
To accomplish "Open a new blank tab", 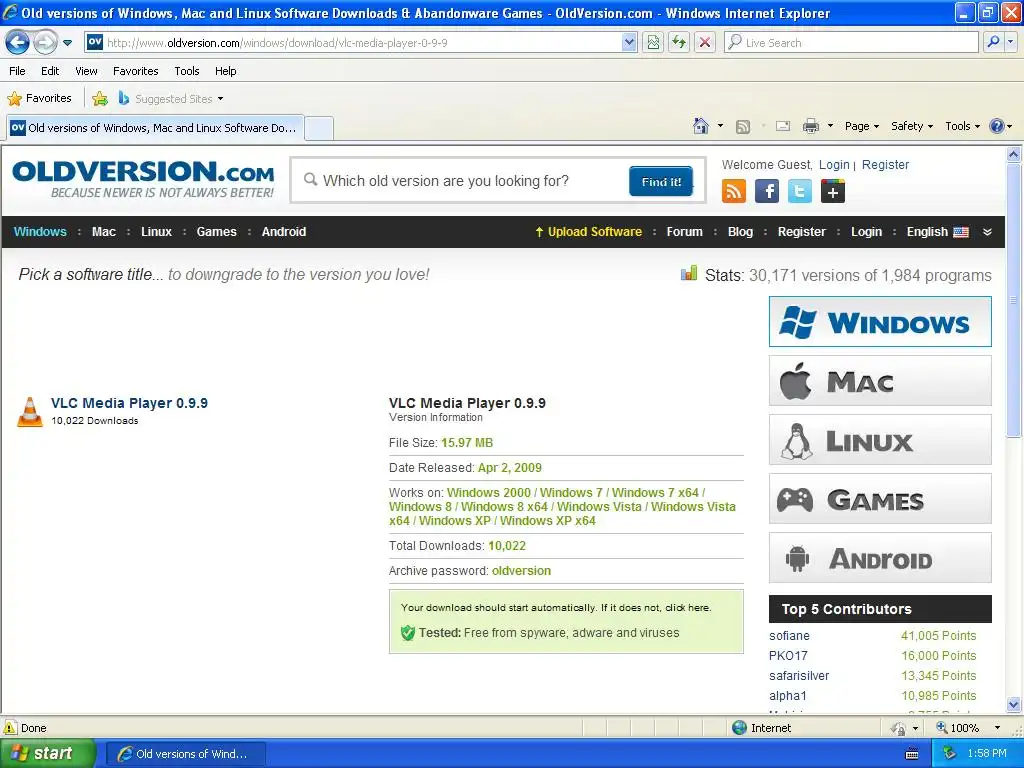I will (319, 128).
